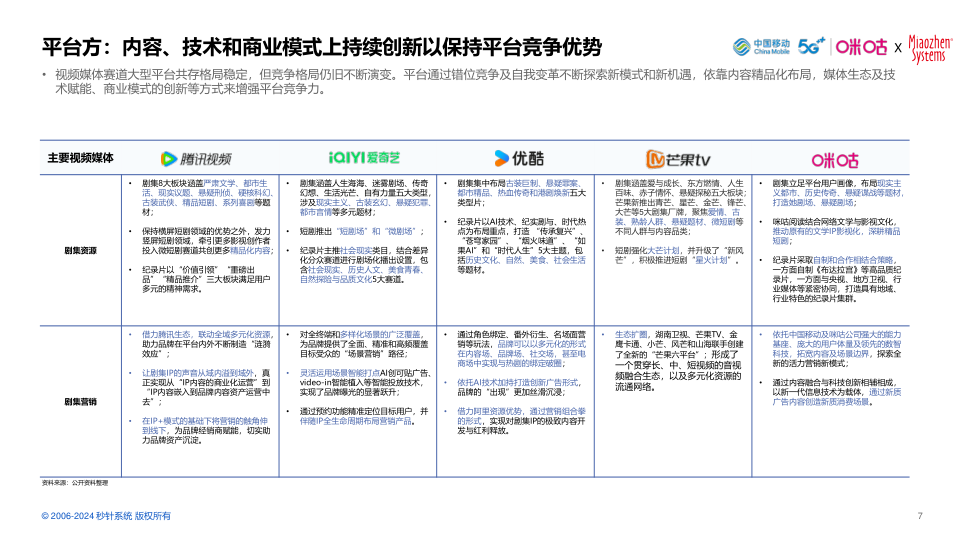960x540 pixels.
Task: Click the bullet "短剧强化大芒计划"
Action: tap(680, 255)
